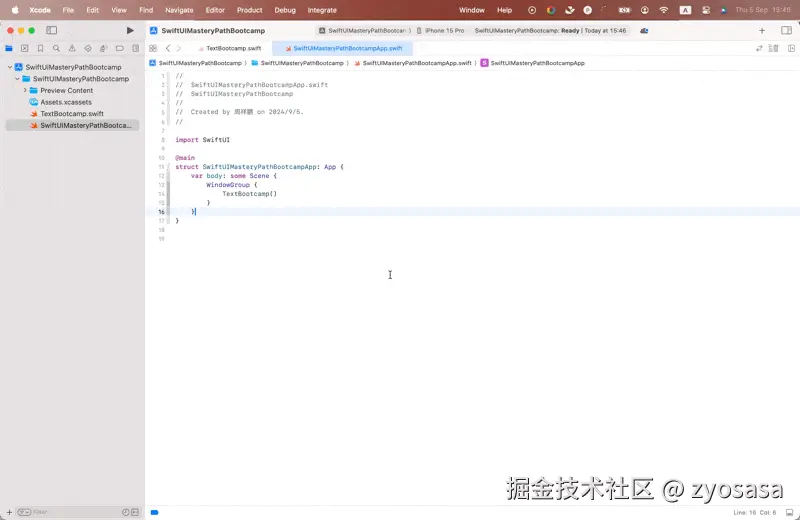800x520 pixels.
Task: Open the Debug navigator icon
Action: tap(104, 48)
